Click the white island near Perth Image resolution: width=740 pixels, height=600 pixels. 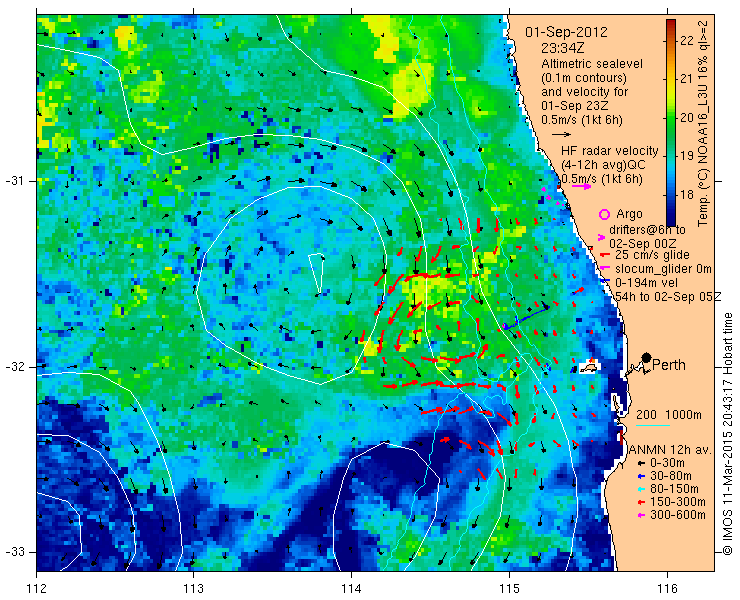pos(589,367)
